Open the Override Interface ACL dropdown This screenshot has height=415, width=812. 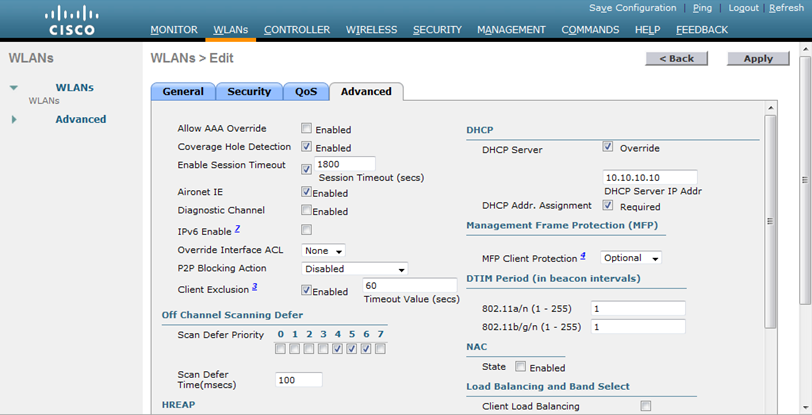coord(324,251)
